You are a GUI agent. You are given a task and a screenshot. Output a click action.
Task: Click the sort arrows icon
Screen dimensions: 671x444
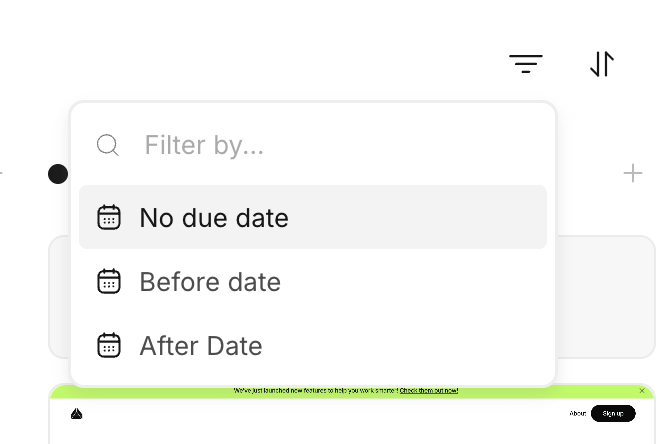pos(601,64)
